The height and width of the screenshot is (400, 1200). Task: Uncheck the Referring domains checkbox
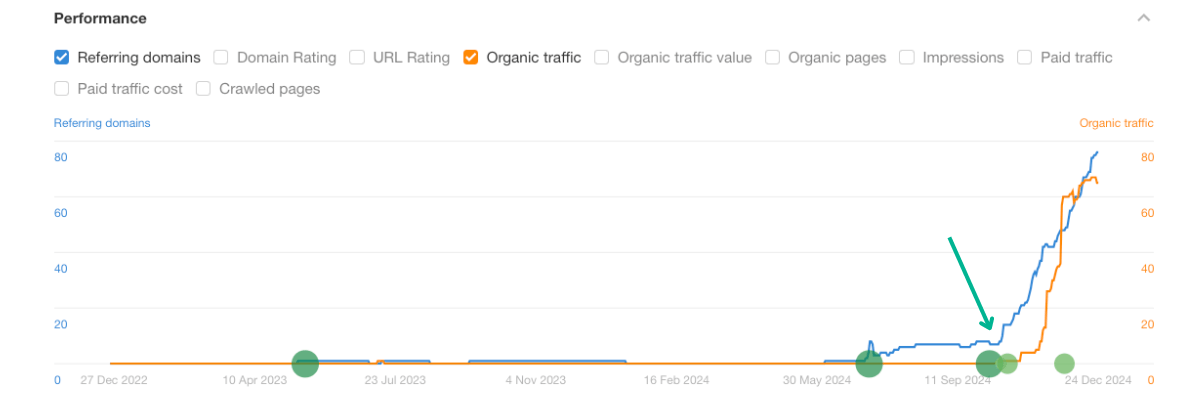62,58
